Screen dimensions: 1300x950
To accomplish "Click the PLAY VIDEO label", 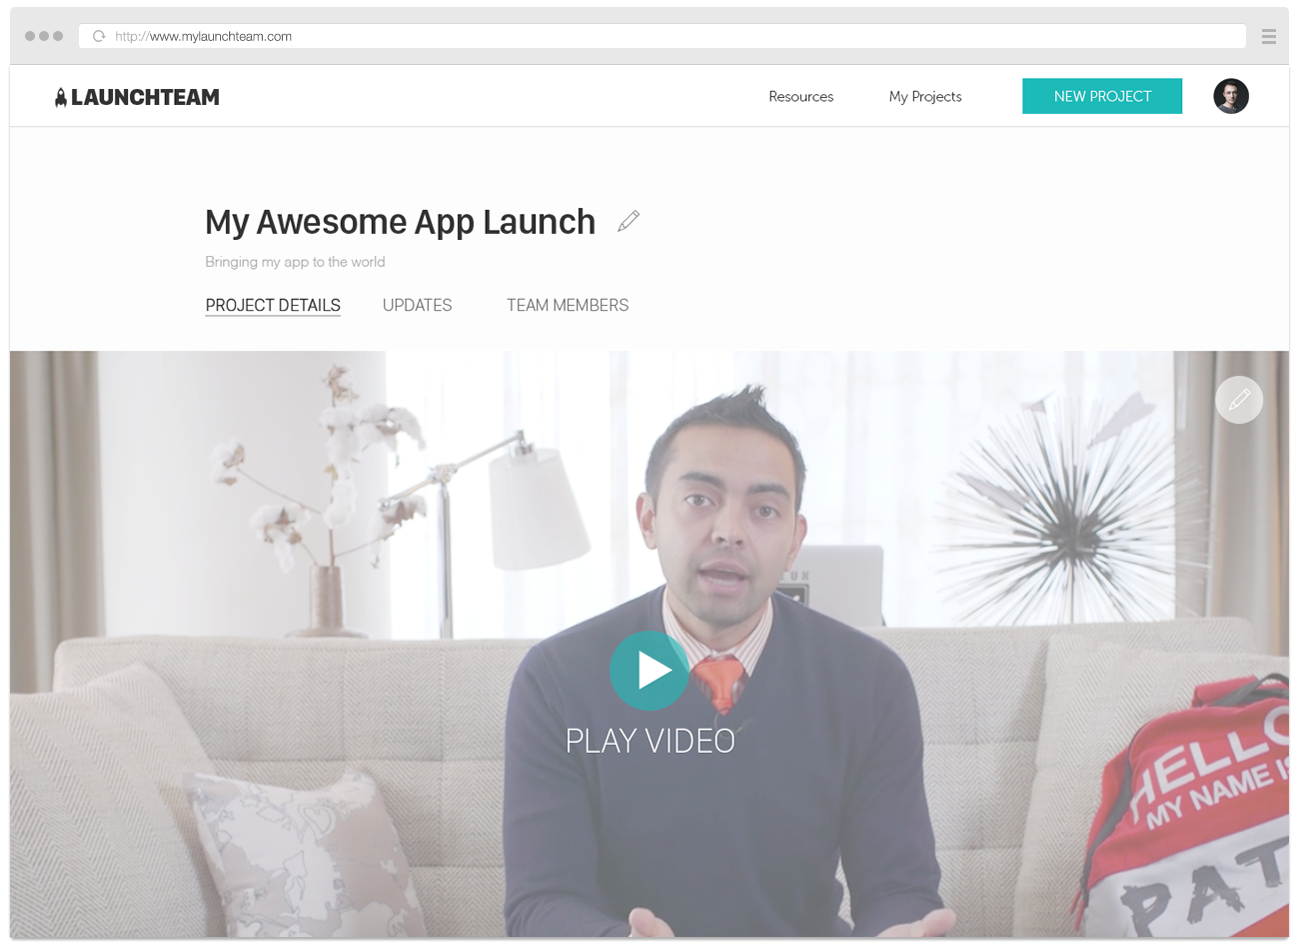I will [x=649, y=741].
